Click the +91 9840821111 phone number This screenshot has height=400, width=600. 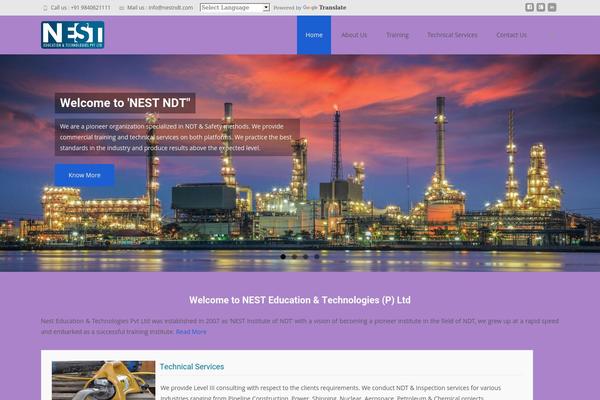pos(90,7)
